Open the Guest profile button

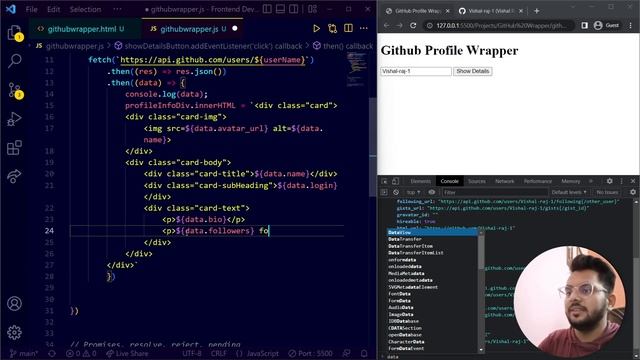pyautogui.click(x=607, y=25)
